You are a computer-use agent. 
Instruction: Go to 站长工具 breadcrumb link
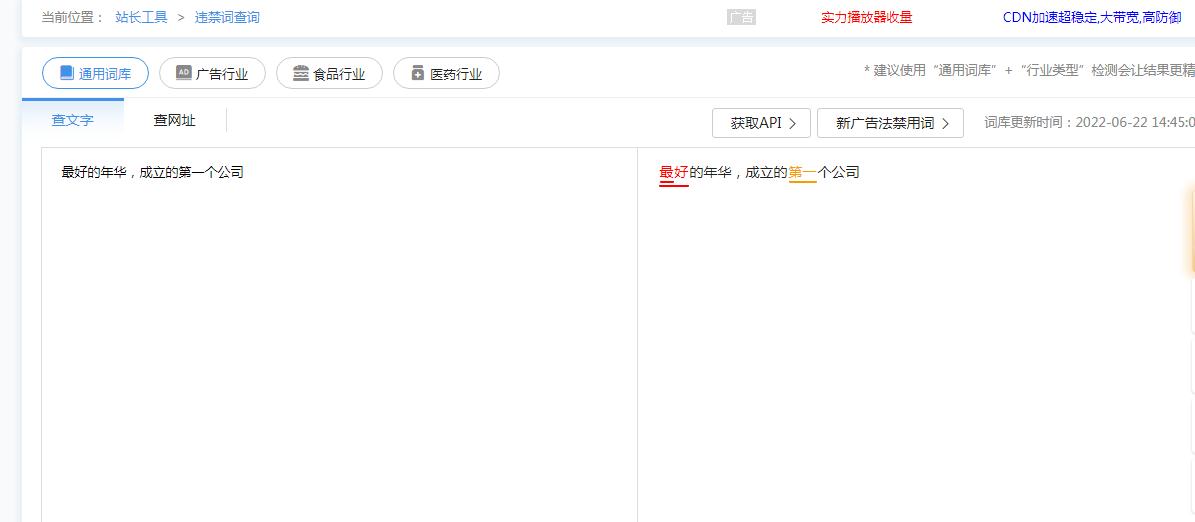[141, 17]
